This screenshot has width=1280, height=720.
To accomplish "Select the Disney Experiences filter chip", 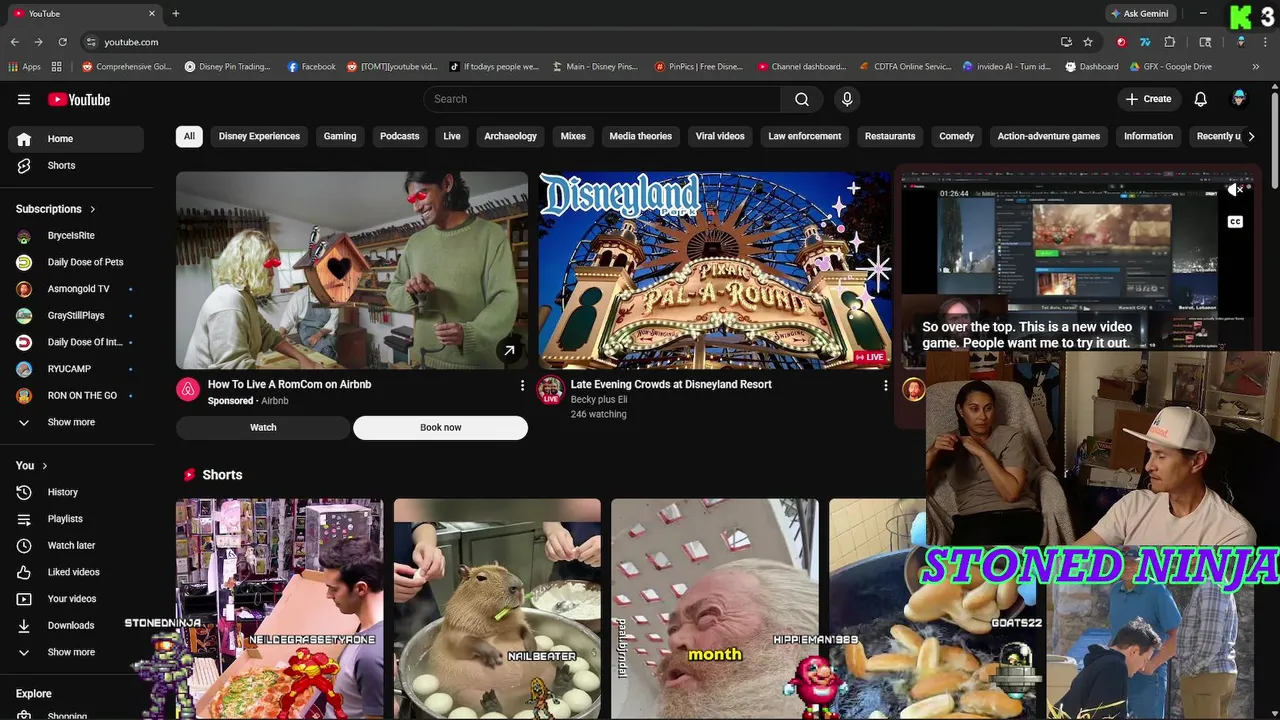I will [259, 136].
